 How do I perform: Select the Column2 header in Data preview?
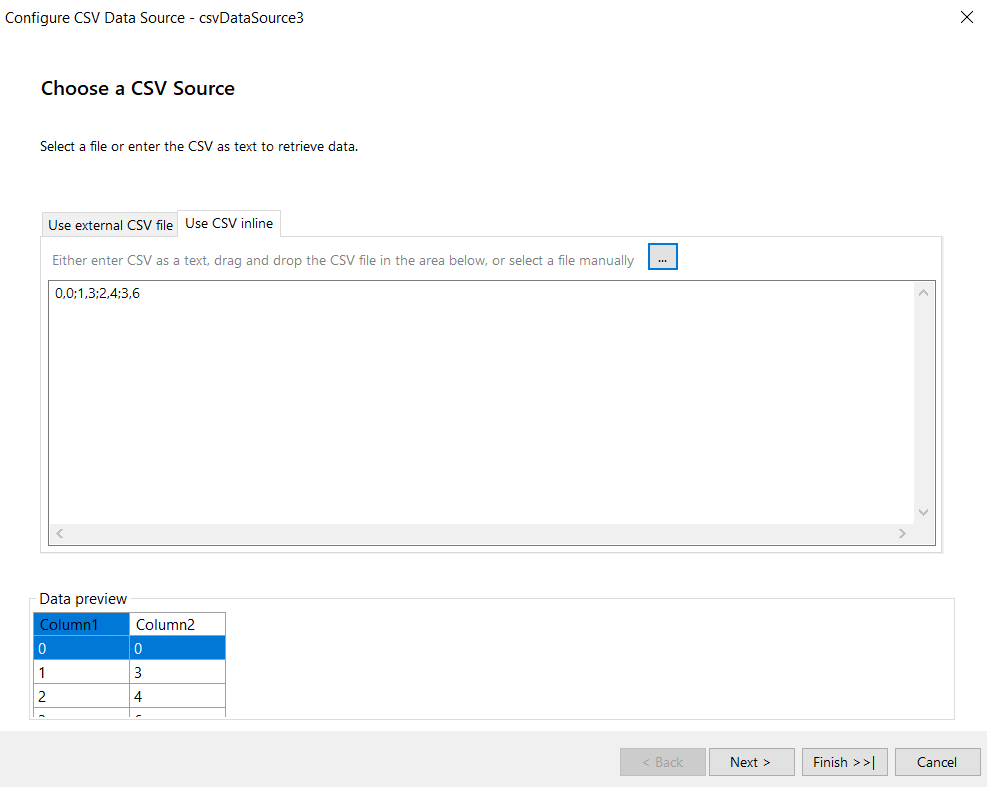point(177,624)
